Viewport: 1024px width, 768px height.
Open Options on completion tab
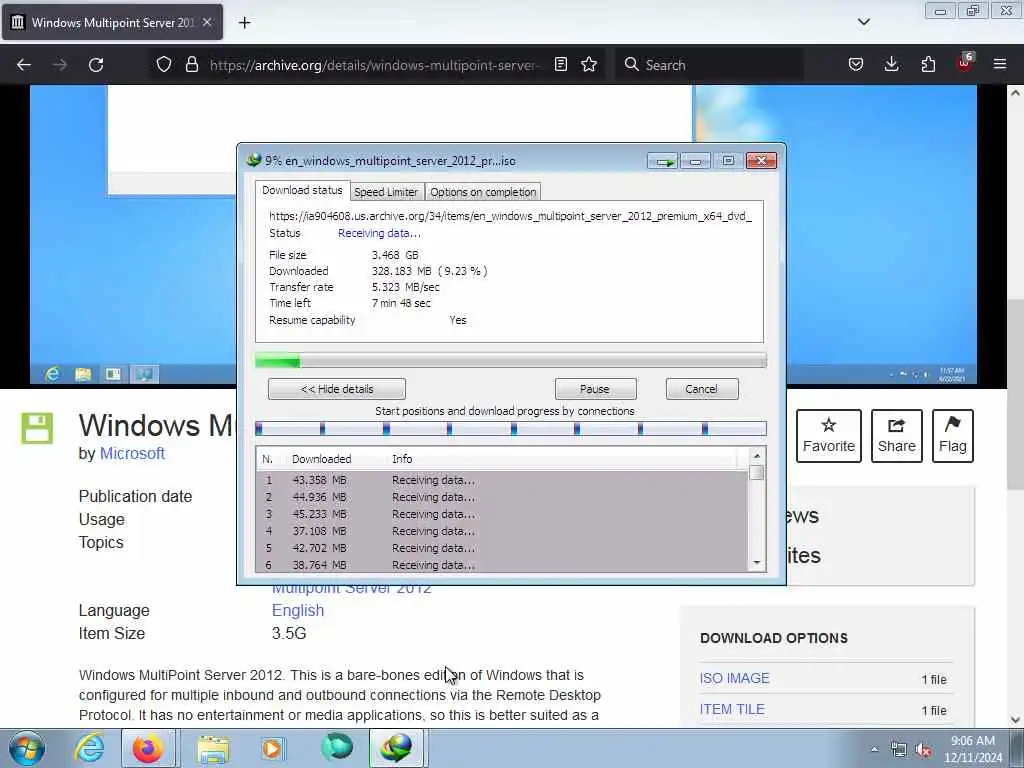[x=483, y=192]
